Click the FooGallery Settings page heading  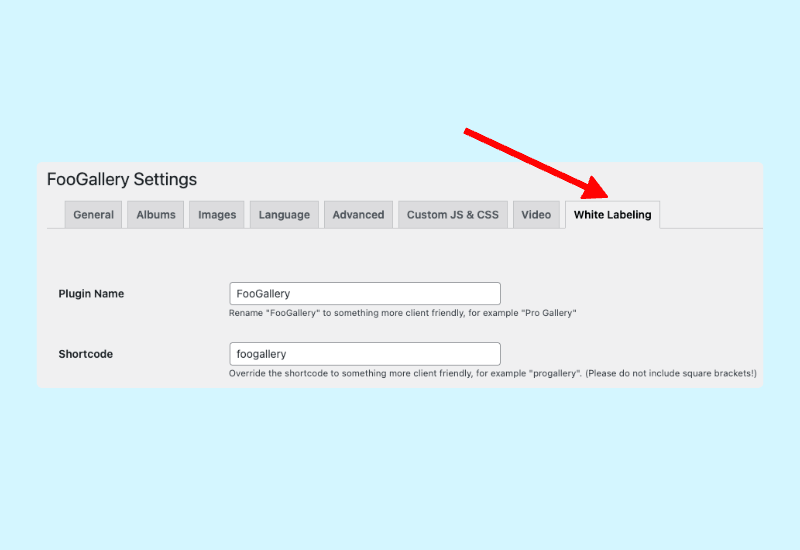tap(122, 180)
